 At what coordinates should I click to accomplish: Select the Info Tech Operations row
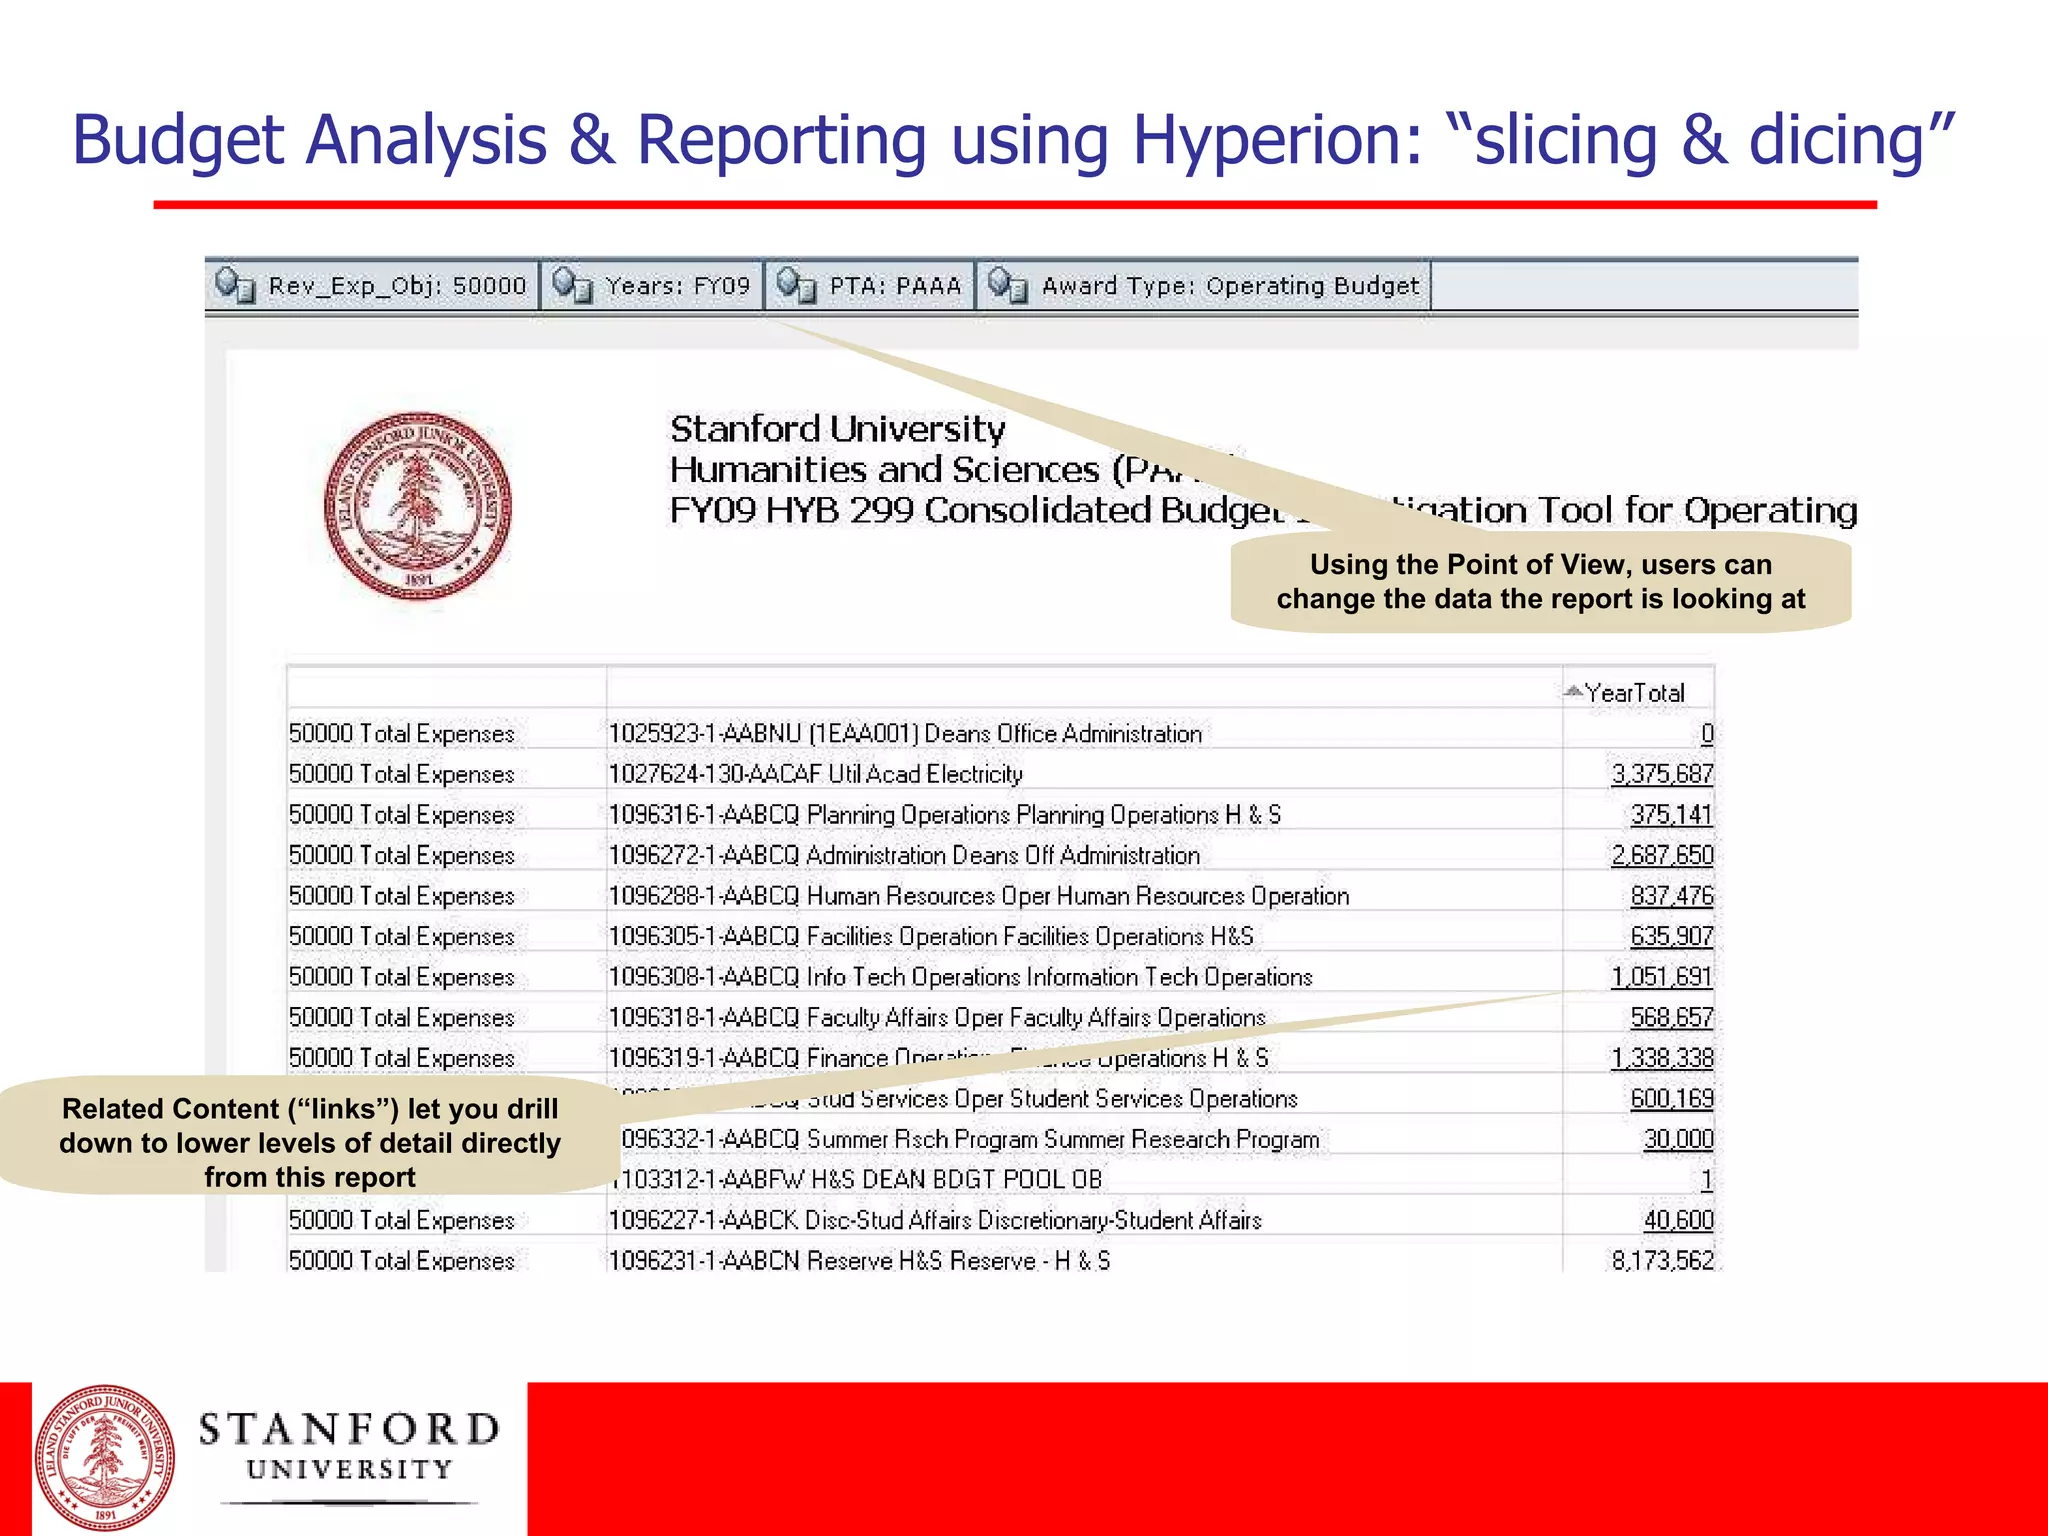[x=960, y=977]
